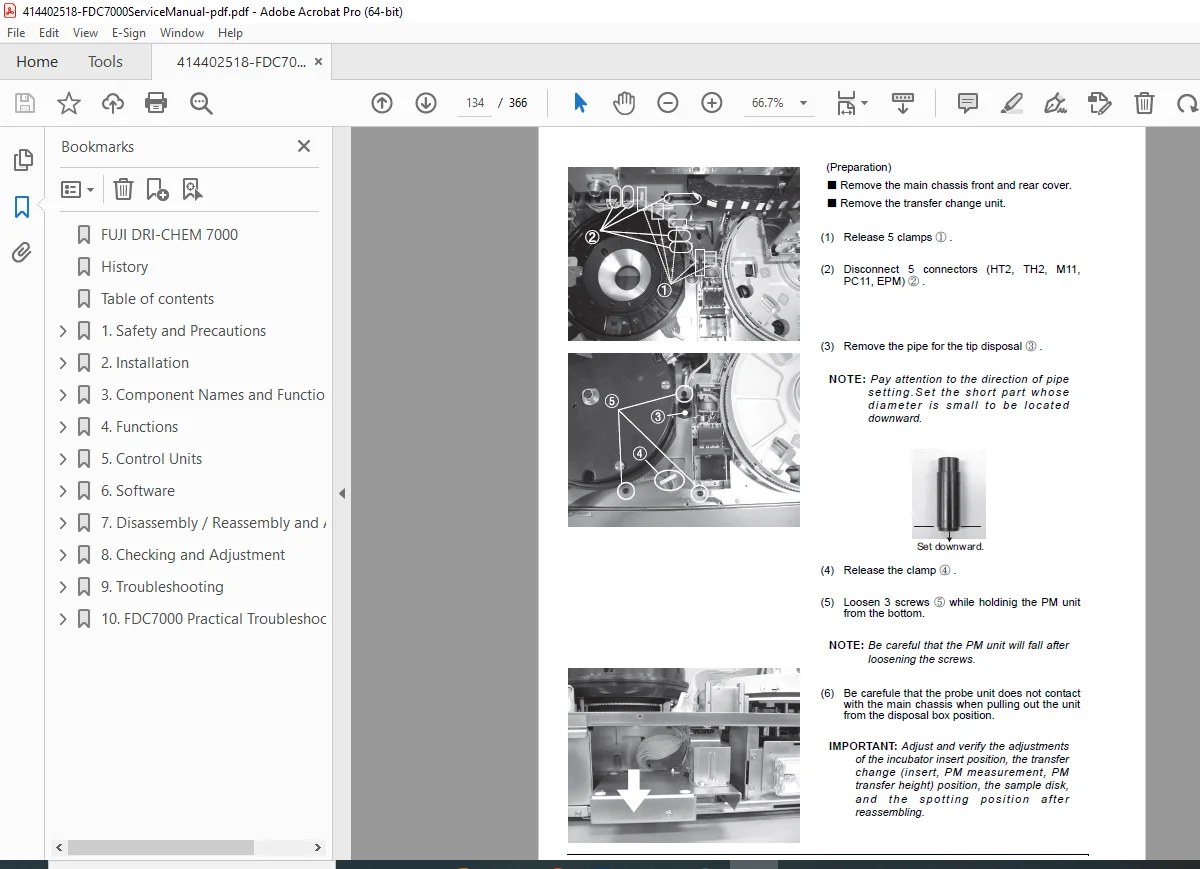Screen dimensions: 1200x869
Task: Delete the selected bookmark trash icon
Action: click(123, 189)
